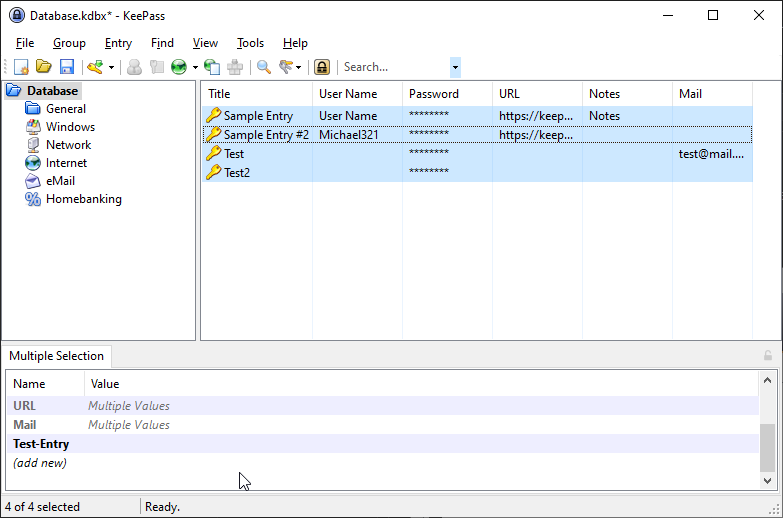
Task: Save the database with floppy icon
Action: click(67, 67)
